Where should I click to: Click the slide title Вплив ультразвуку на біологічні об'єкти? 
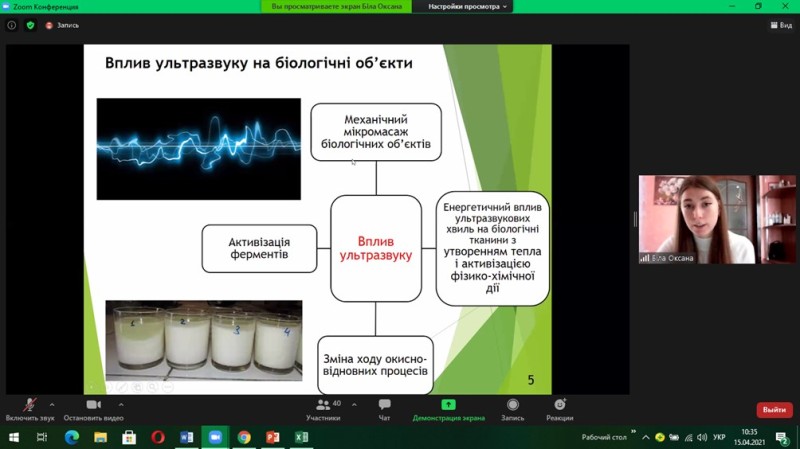259,63
